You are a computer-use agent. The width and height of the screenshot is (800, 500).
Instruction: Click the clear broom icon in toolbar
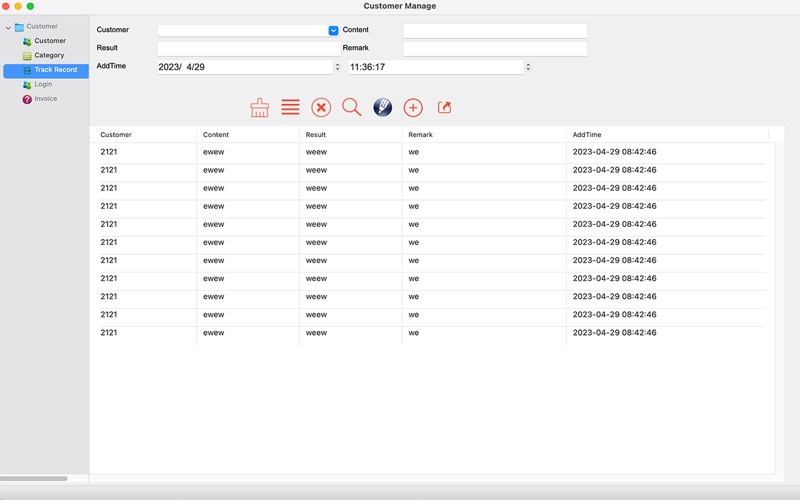tap(259, 108)
